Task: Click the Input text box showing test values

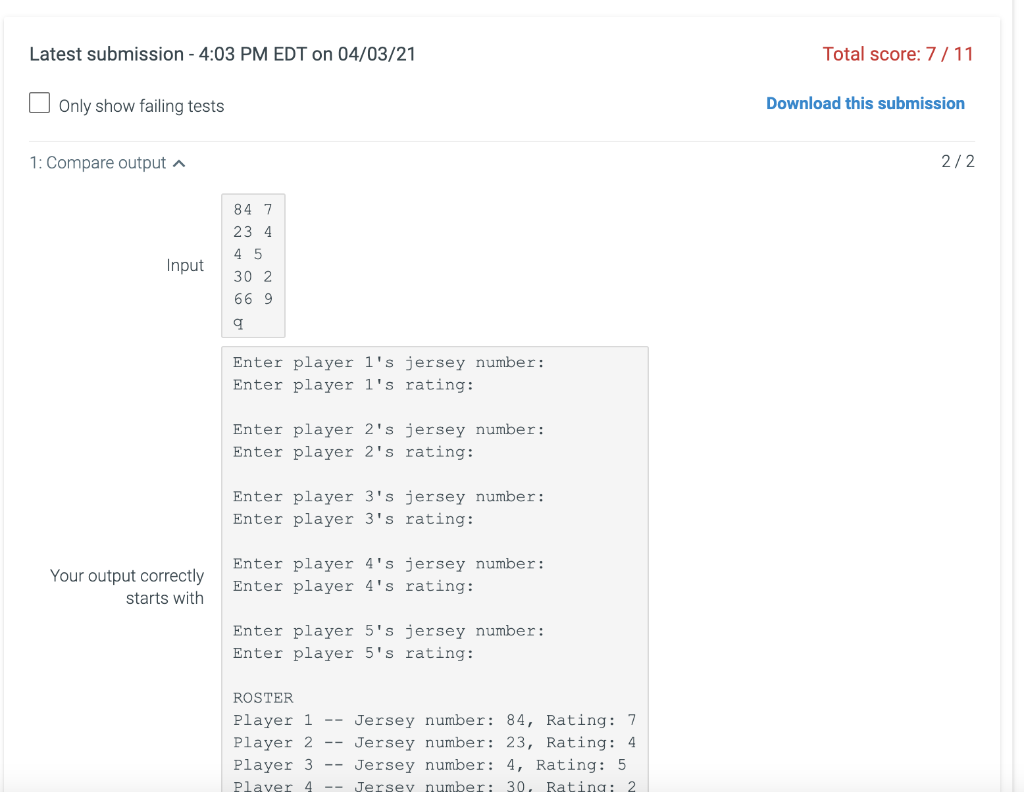Action: pos(252,264)
